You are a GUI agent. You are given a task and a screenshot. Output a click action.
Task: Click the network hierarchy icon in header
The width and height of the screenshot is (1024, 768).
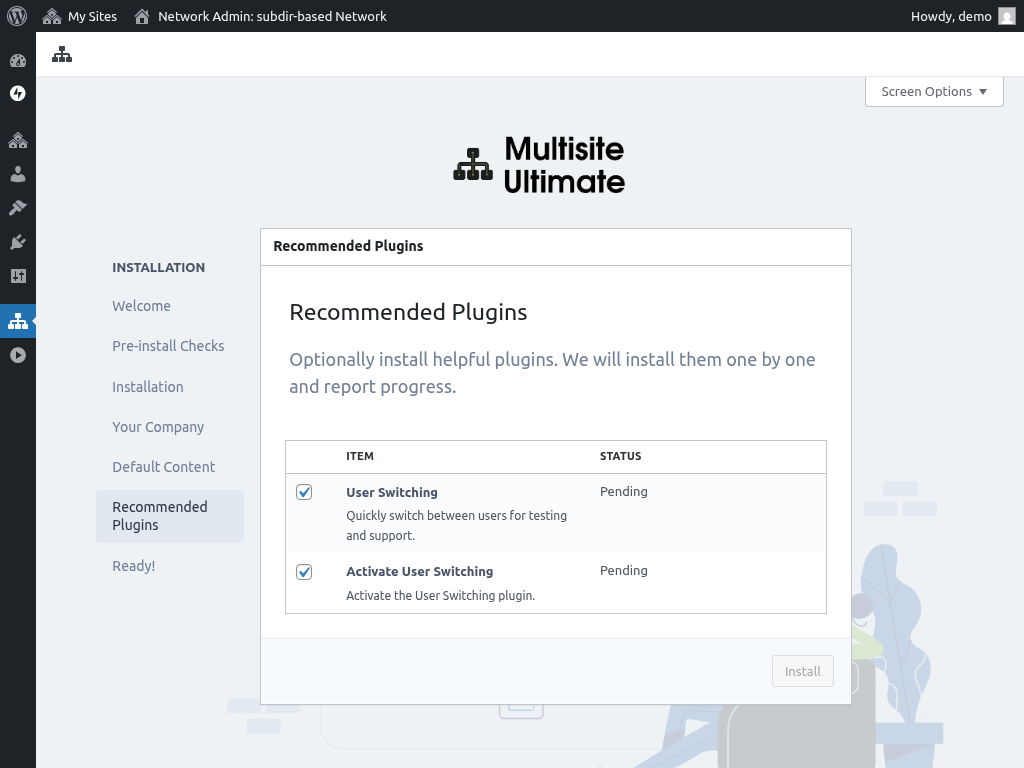click(x=62, y=54)
